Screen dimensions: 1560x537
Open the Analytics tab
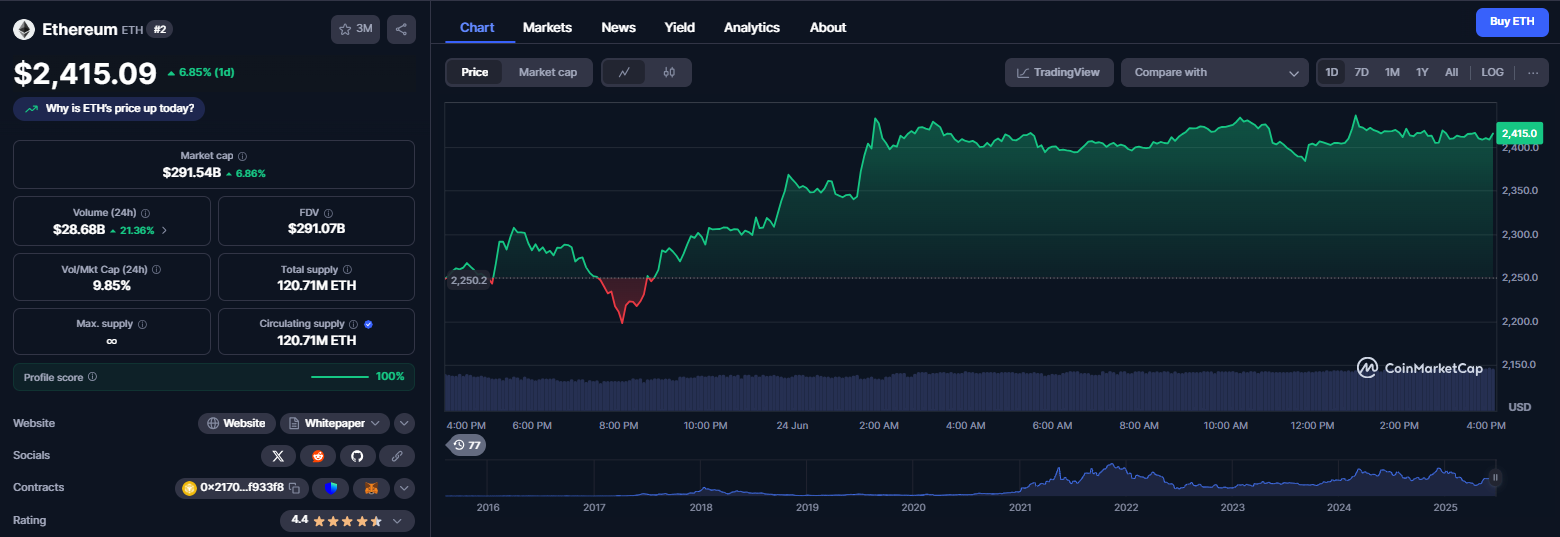pos(752,27)
